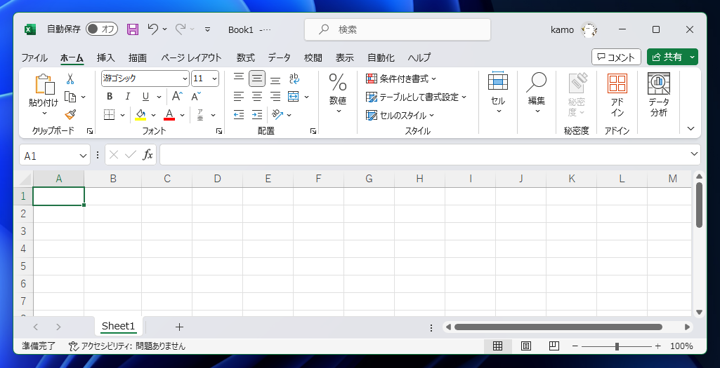Screen dimensions: 720x368
Task: Click the Share button
Action: [667, 57]
